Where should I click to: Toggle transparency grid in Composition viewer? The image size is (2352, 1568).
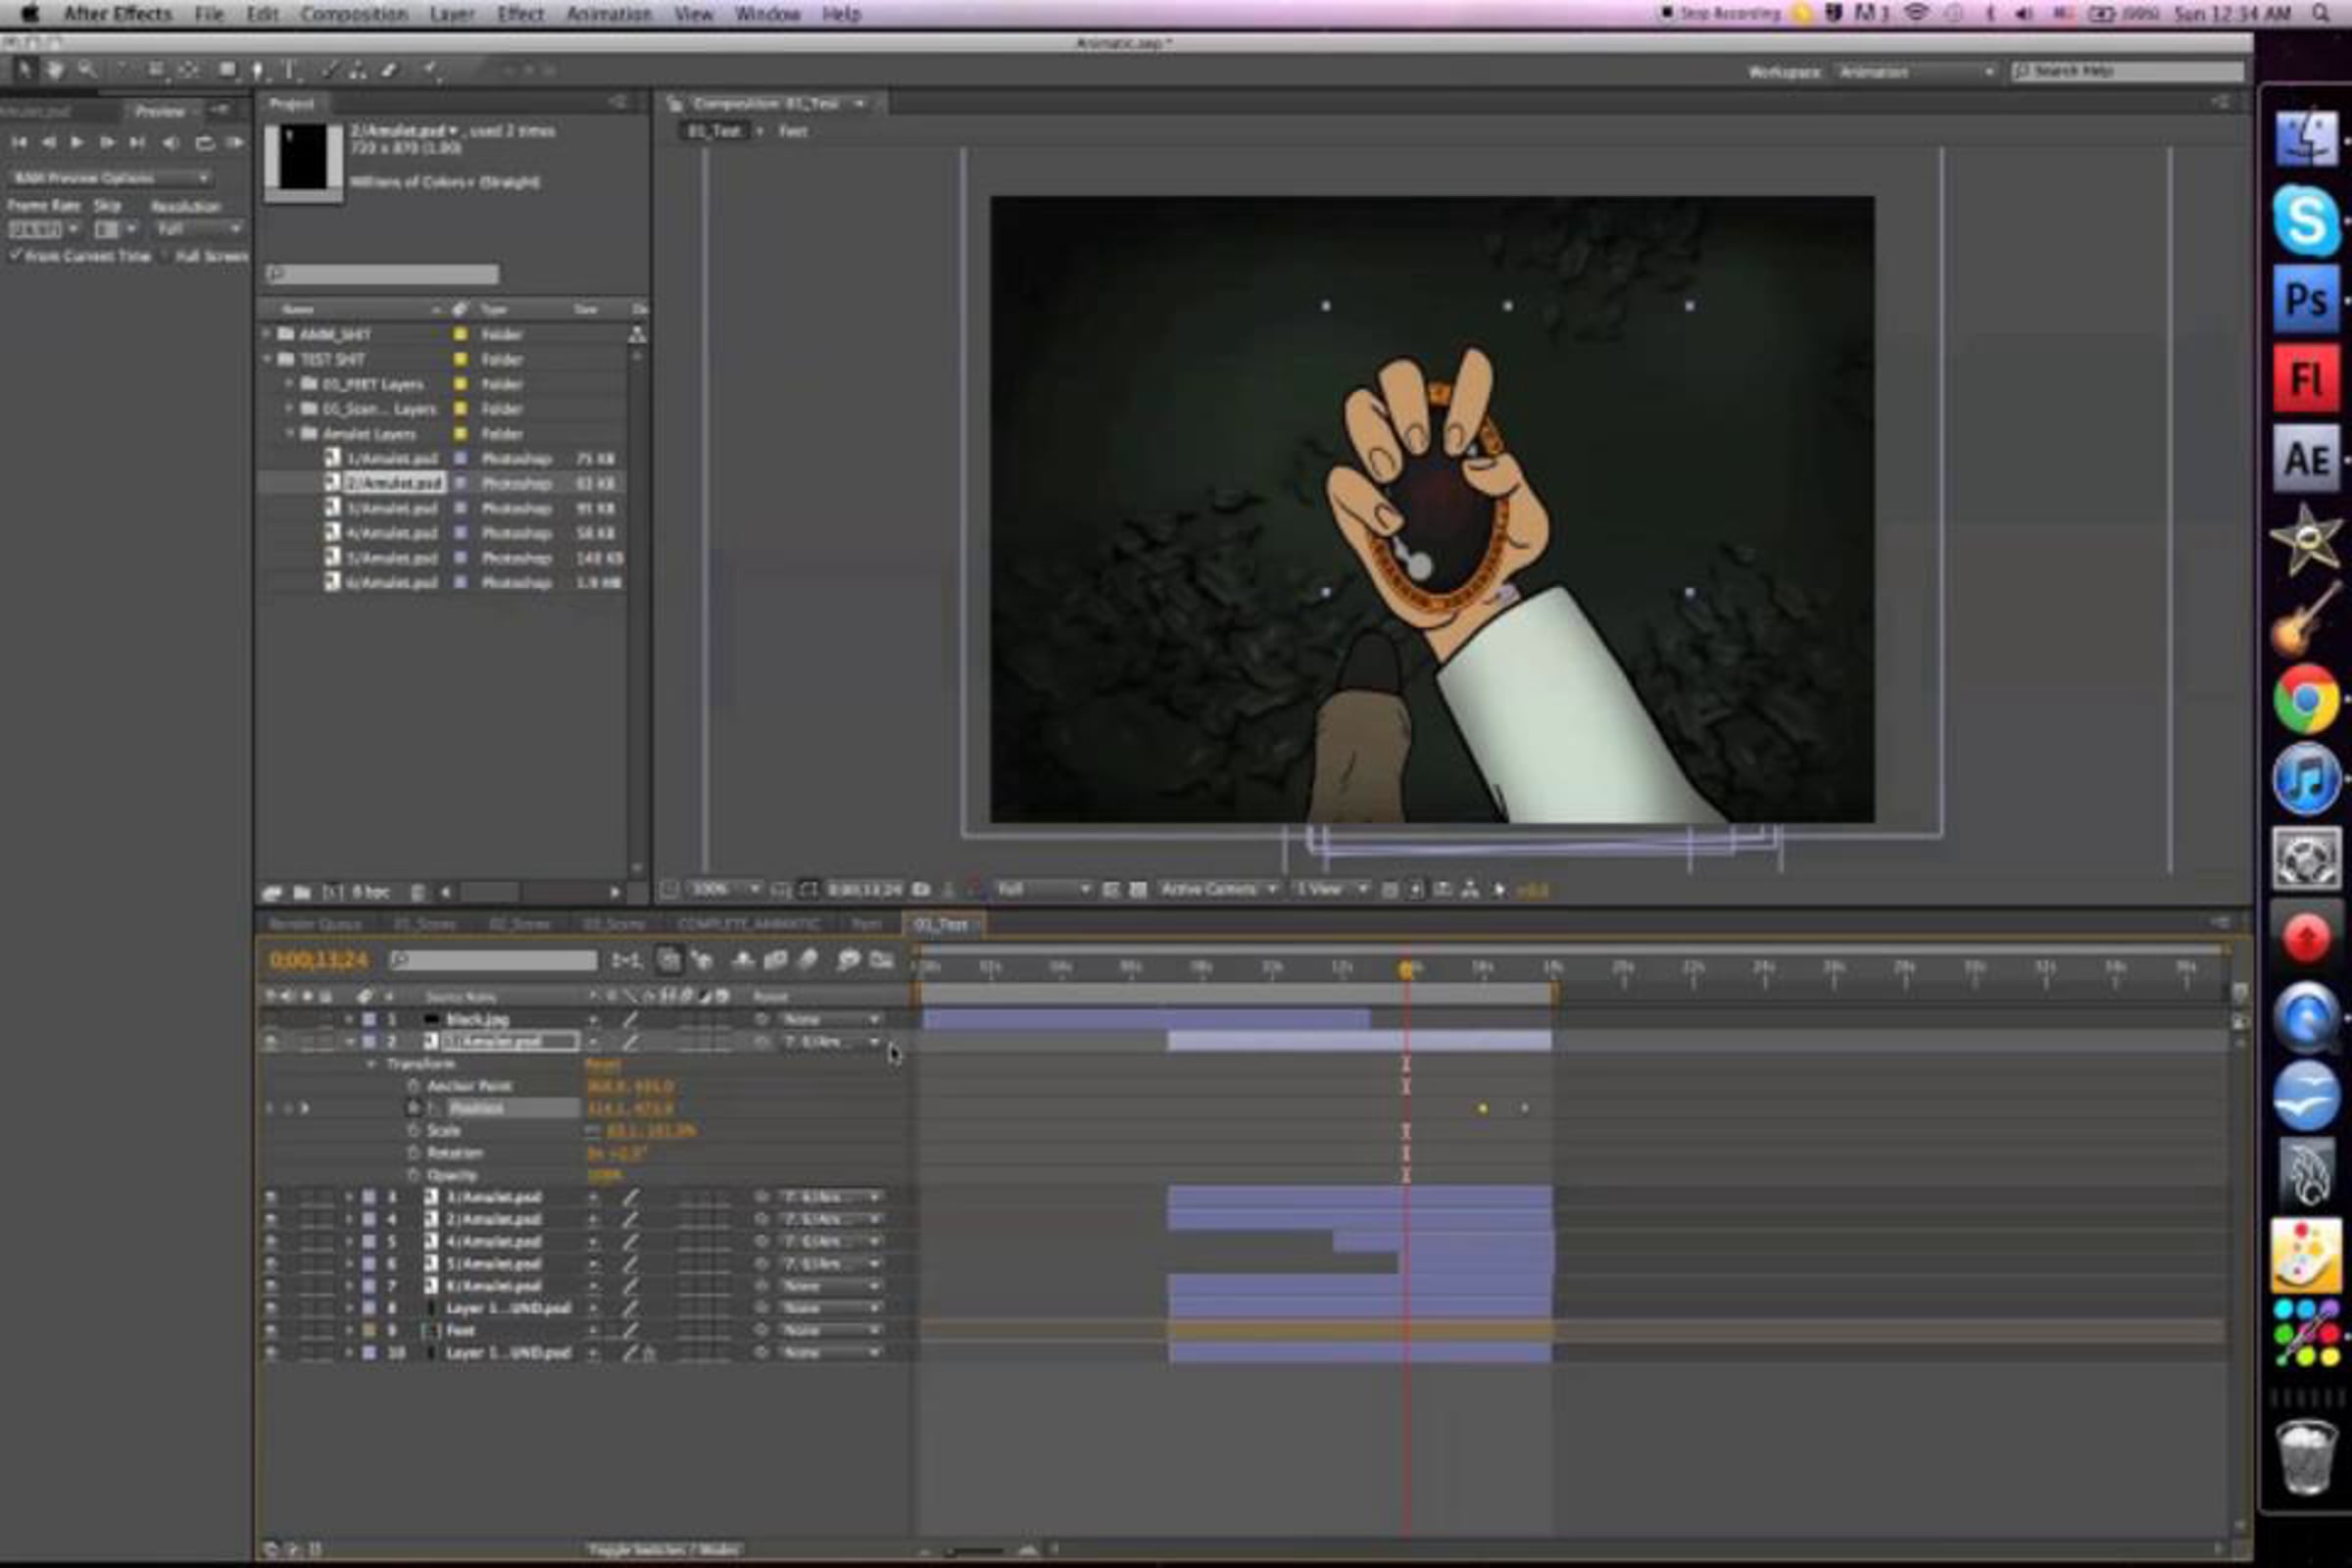(1138, 889)
